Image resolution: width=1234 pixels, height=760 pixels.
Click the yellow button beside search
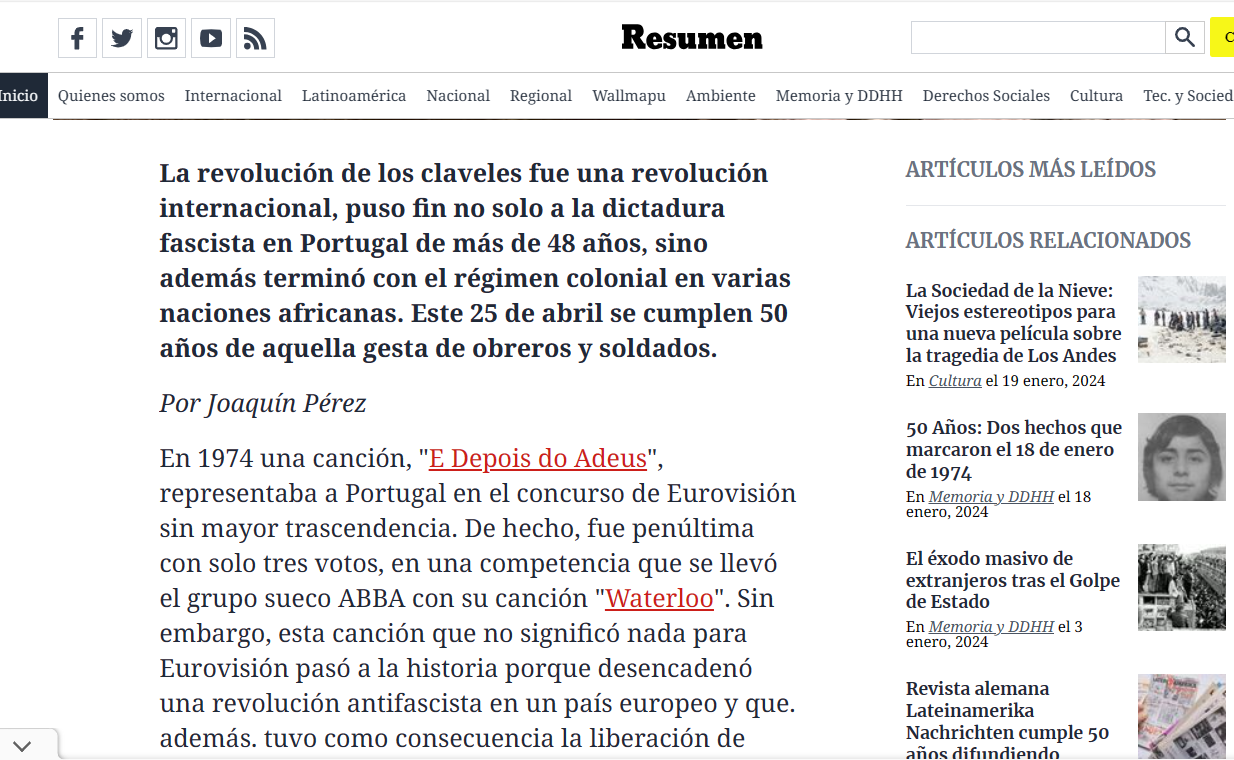pyautogui.click(x=1222, y=38)
